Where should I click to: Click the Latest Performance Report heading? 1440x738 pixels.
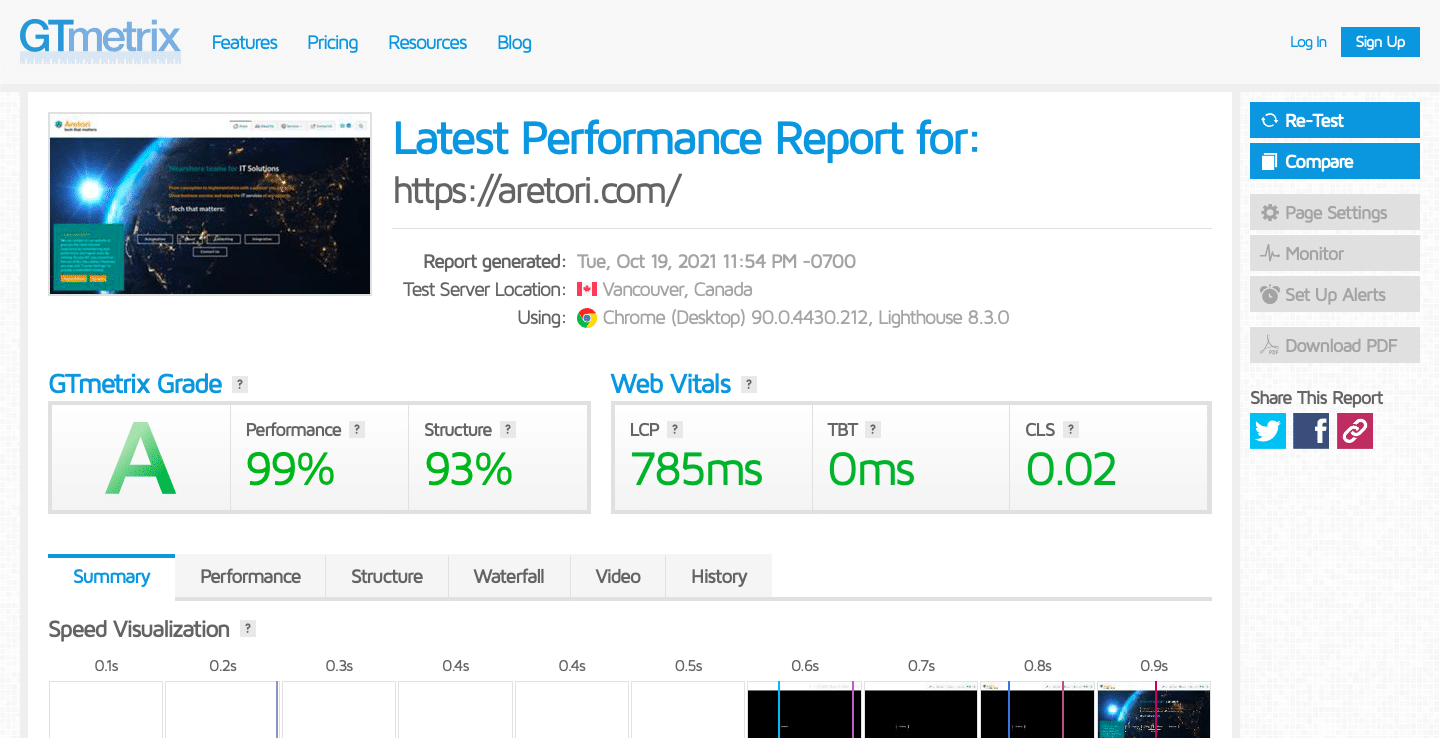coord(686,138)
